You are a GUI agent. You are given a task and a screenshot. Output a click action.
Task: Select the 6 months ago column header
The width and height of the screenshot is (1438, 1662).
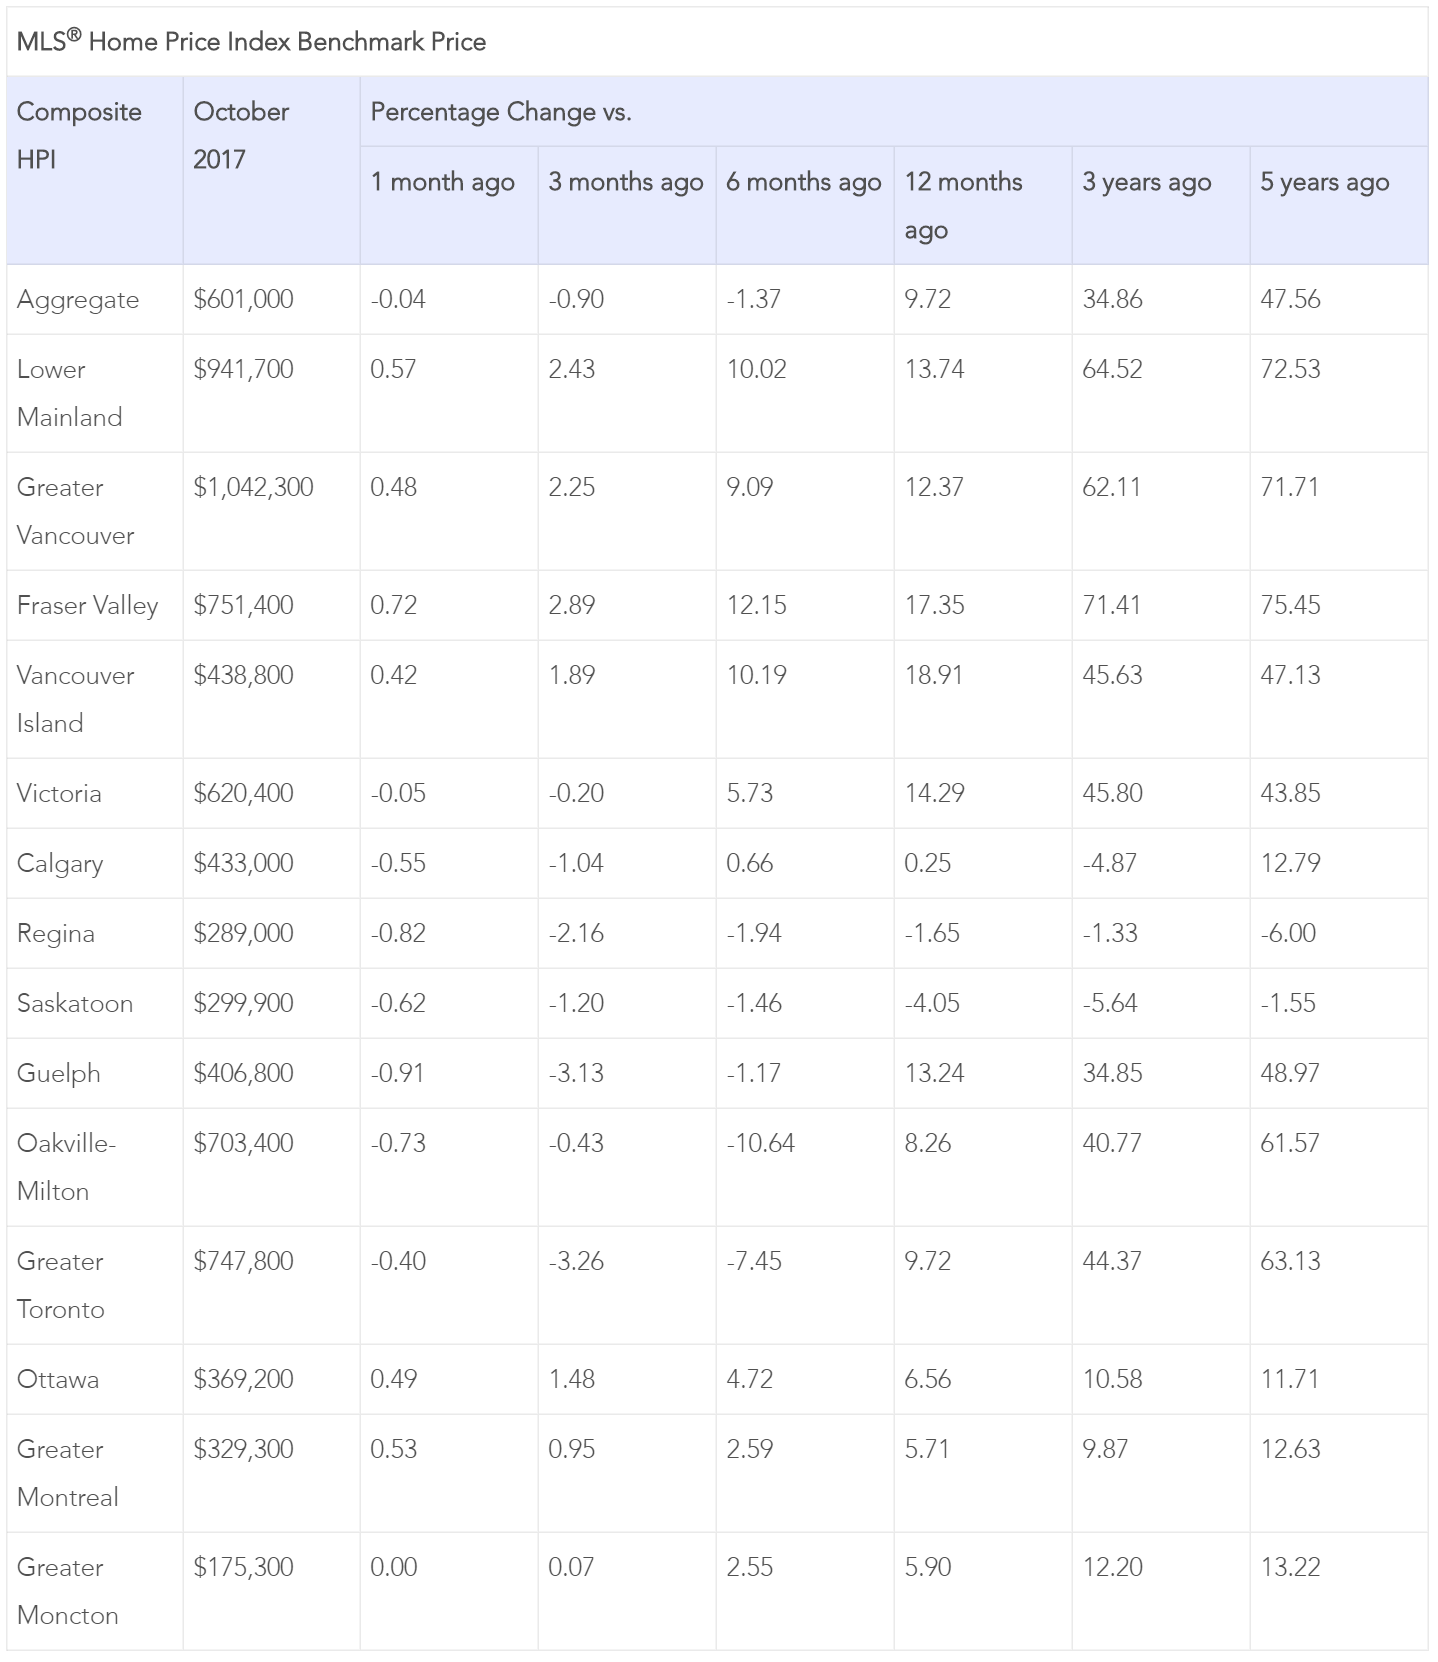coord(803,182)
